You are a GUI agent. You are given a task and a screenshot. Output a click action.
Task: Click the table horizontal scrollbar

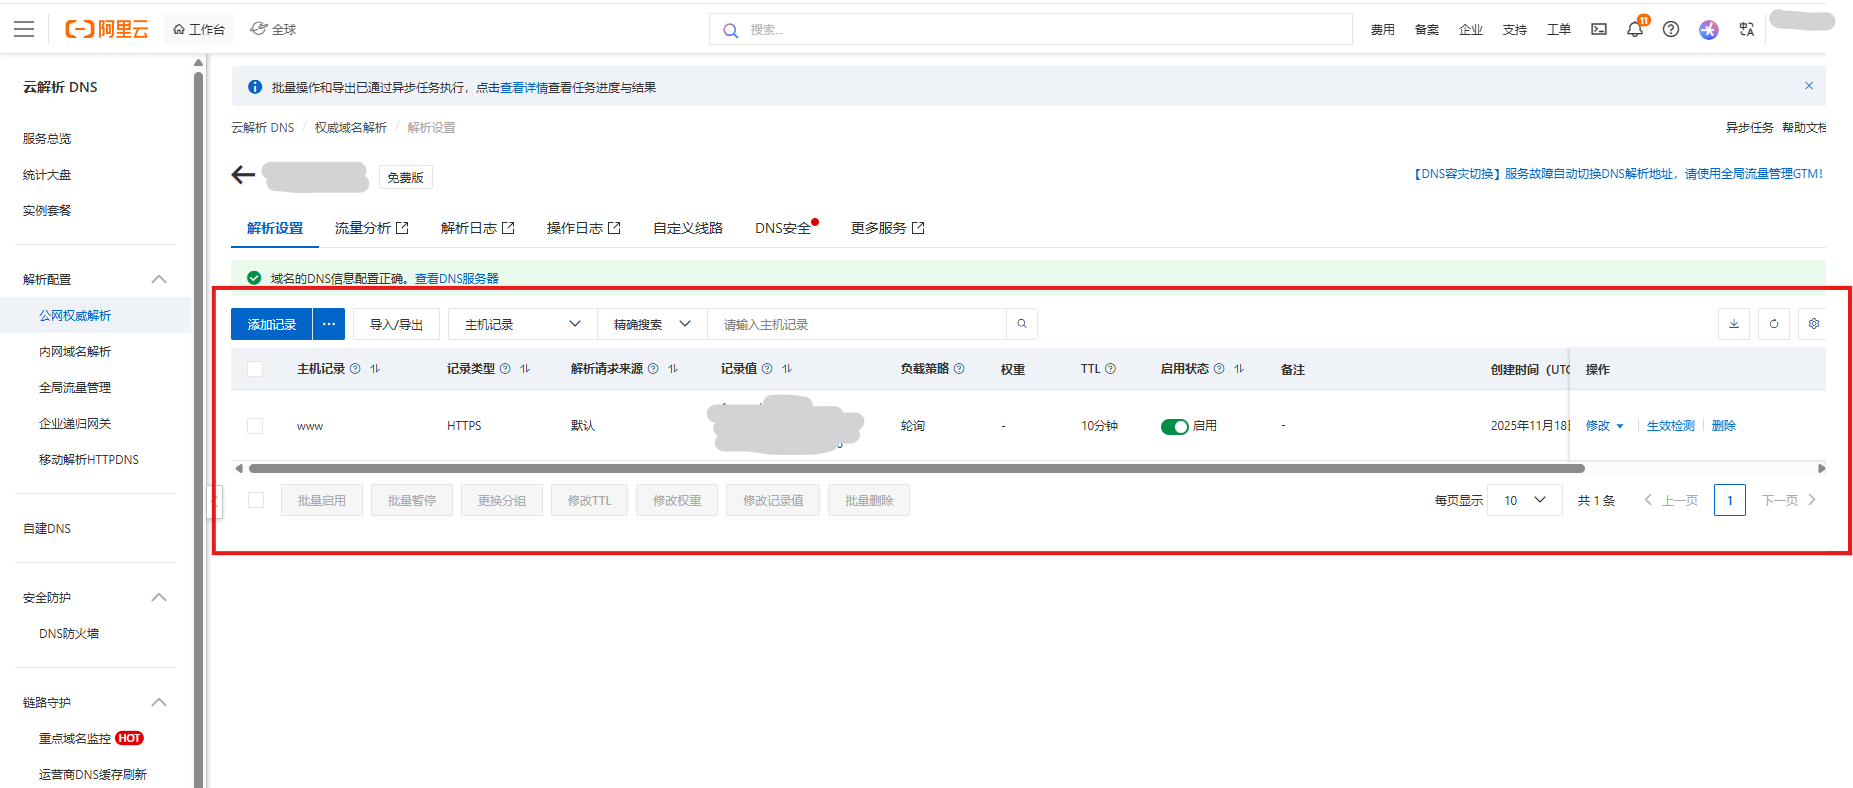pyautogui.click(x=916, y=468)
